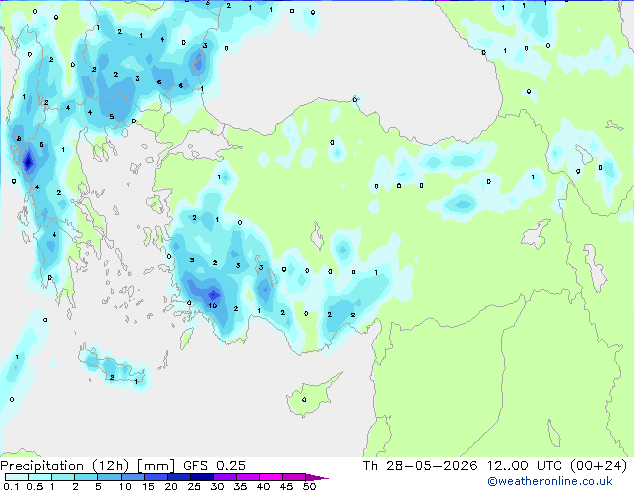Click the legend scale label '40'
Image resolution: width=634 pixels, height=490 pixels.
coord(263,486)
